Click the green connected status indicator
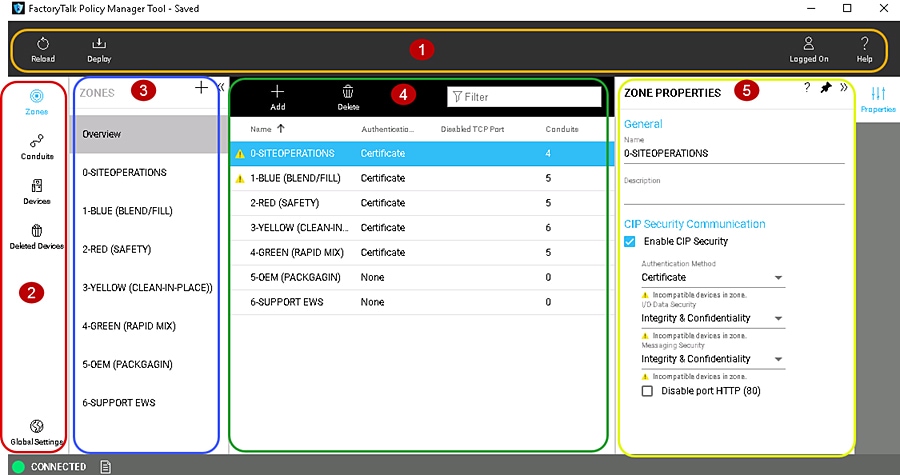The width and height of the screenshot is (900, 475). [18, 467]
